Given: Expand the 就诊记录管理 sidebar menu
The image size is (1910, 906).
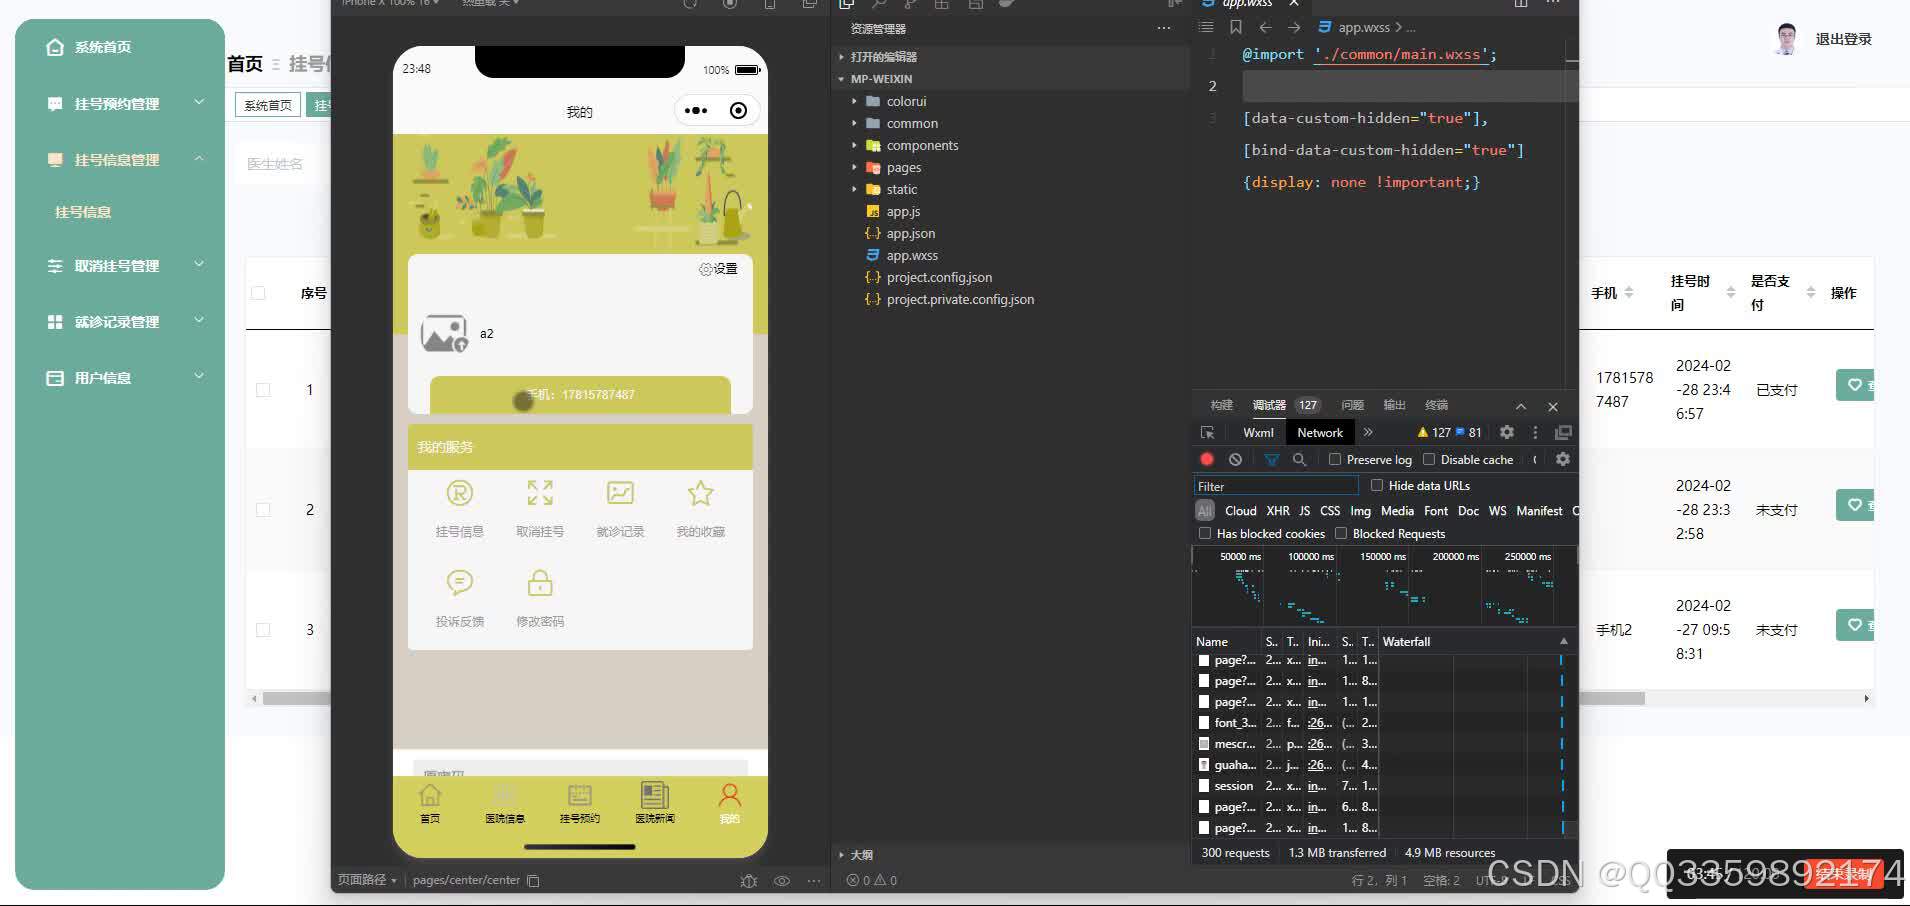Looking at the screenshot, I should (x=125, y=321).
